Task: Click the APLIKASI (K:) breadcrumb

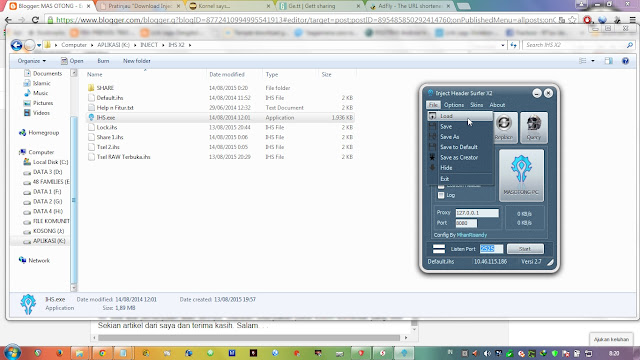Action: click(x=113, y=45)
